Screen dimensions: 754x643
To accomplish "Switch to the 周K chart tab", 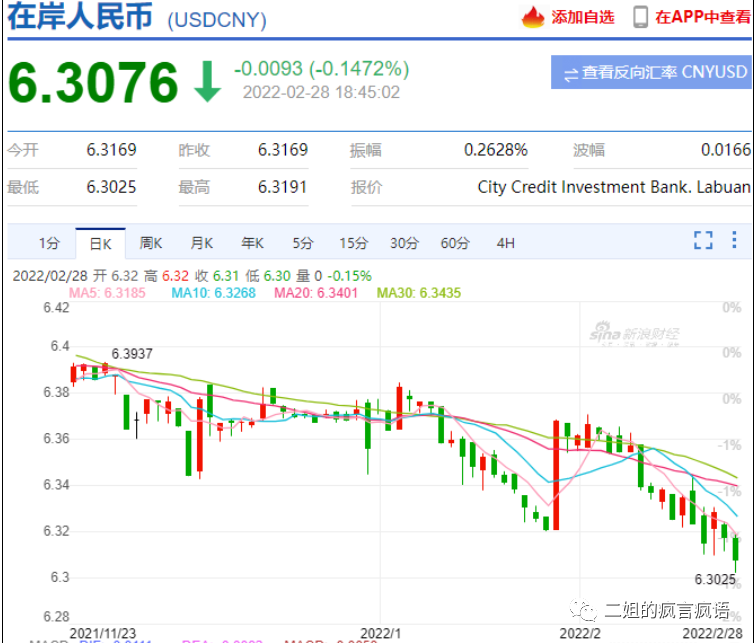I will (151, 243).
